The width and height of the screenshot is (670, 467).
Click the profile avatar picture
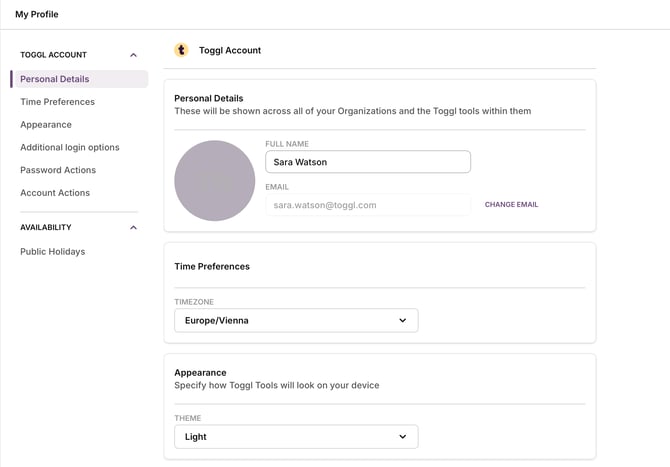pyautogui.click(x=215, y=181)
